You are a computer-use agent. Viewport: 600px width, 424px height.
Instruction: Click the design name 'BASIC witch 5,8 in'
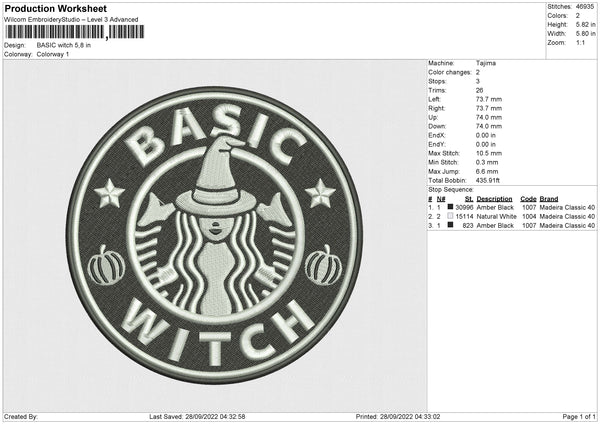pos(64,45)
